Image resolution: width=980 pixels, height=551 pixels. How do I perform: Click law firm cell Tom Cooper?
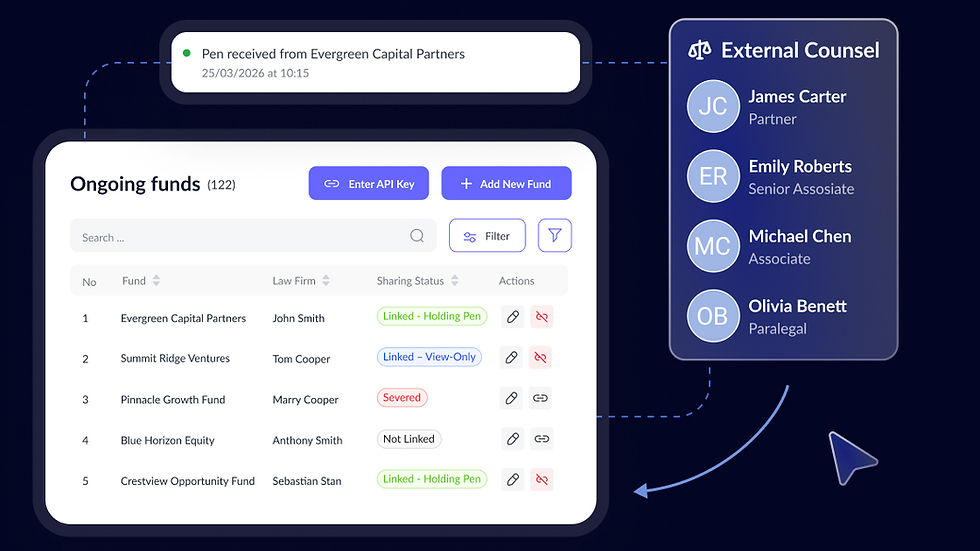point(301,359)
